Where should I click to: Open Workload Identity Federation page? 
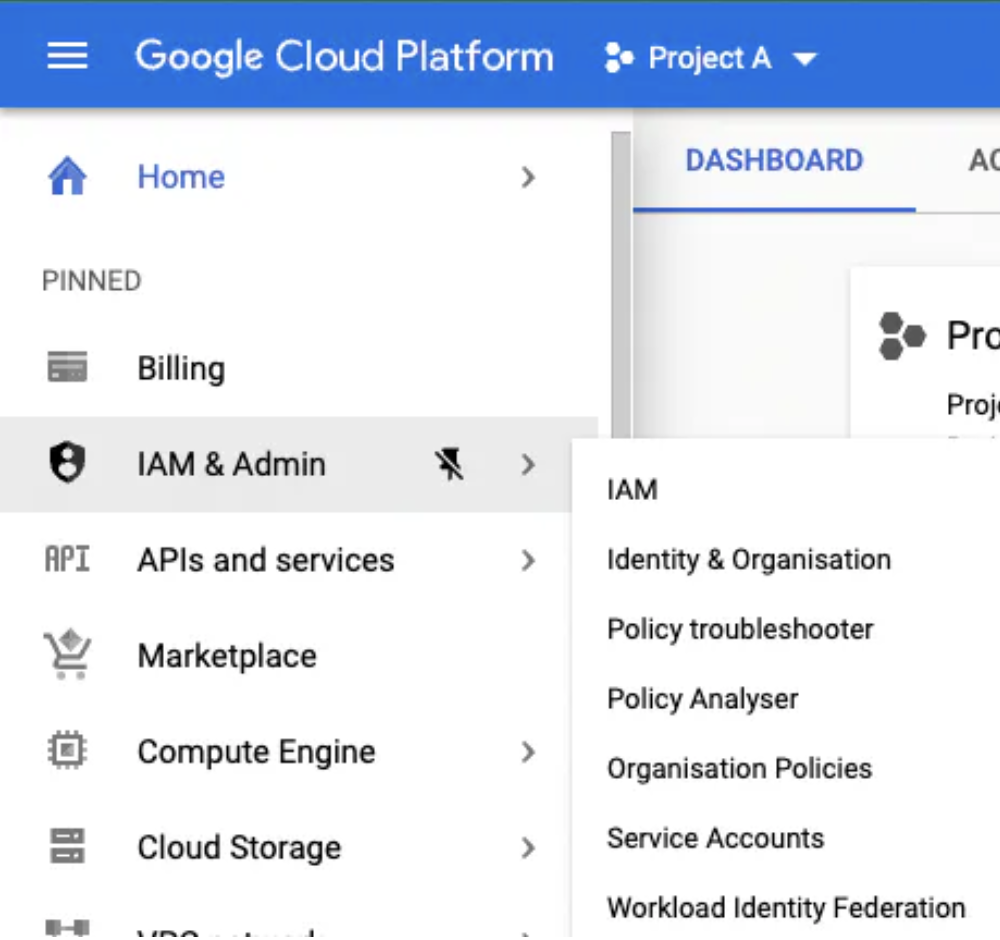(786, 908)
